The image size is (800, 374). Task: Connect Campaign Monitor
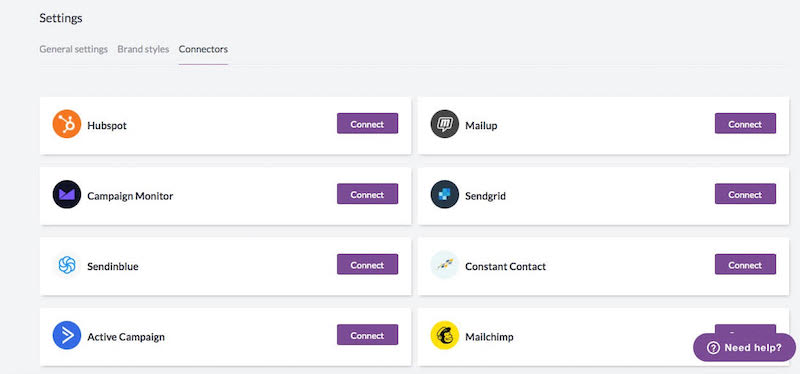pyautogui.click(x=367, y=194)
